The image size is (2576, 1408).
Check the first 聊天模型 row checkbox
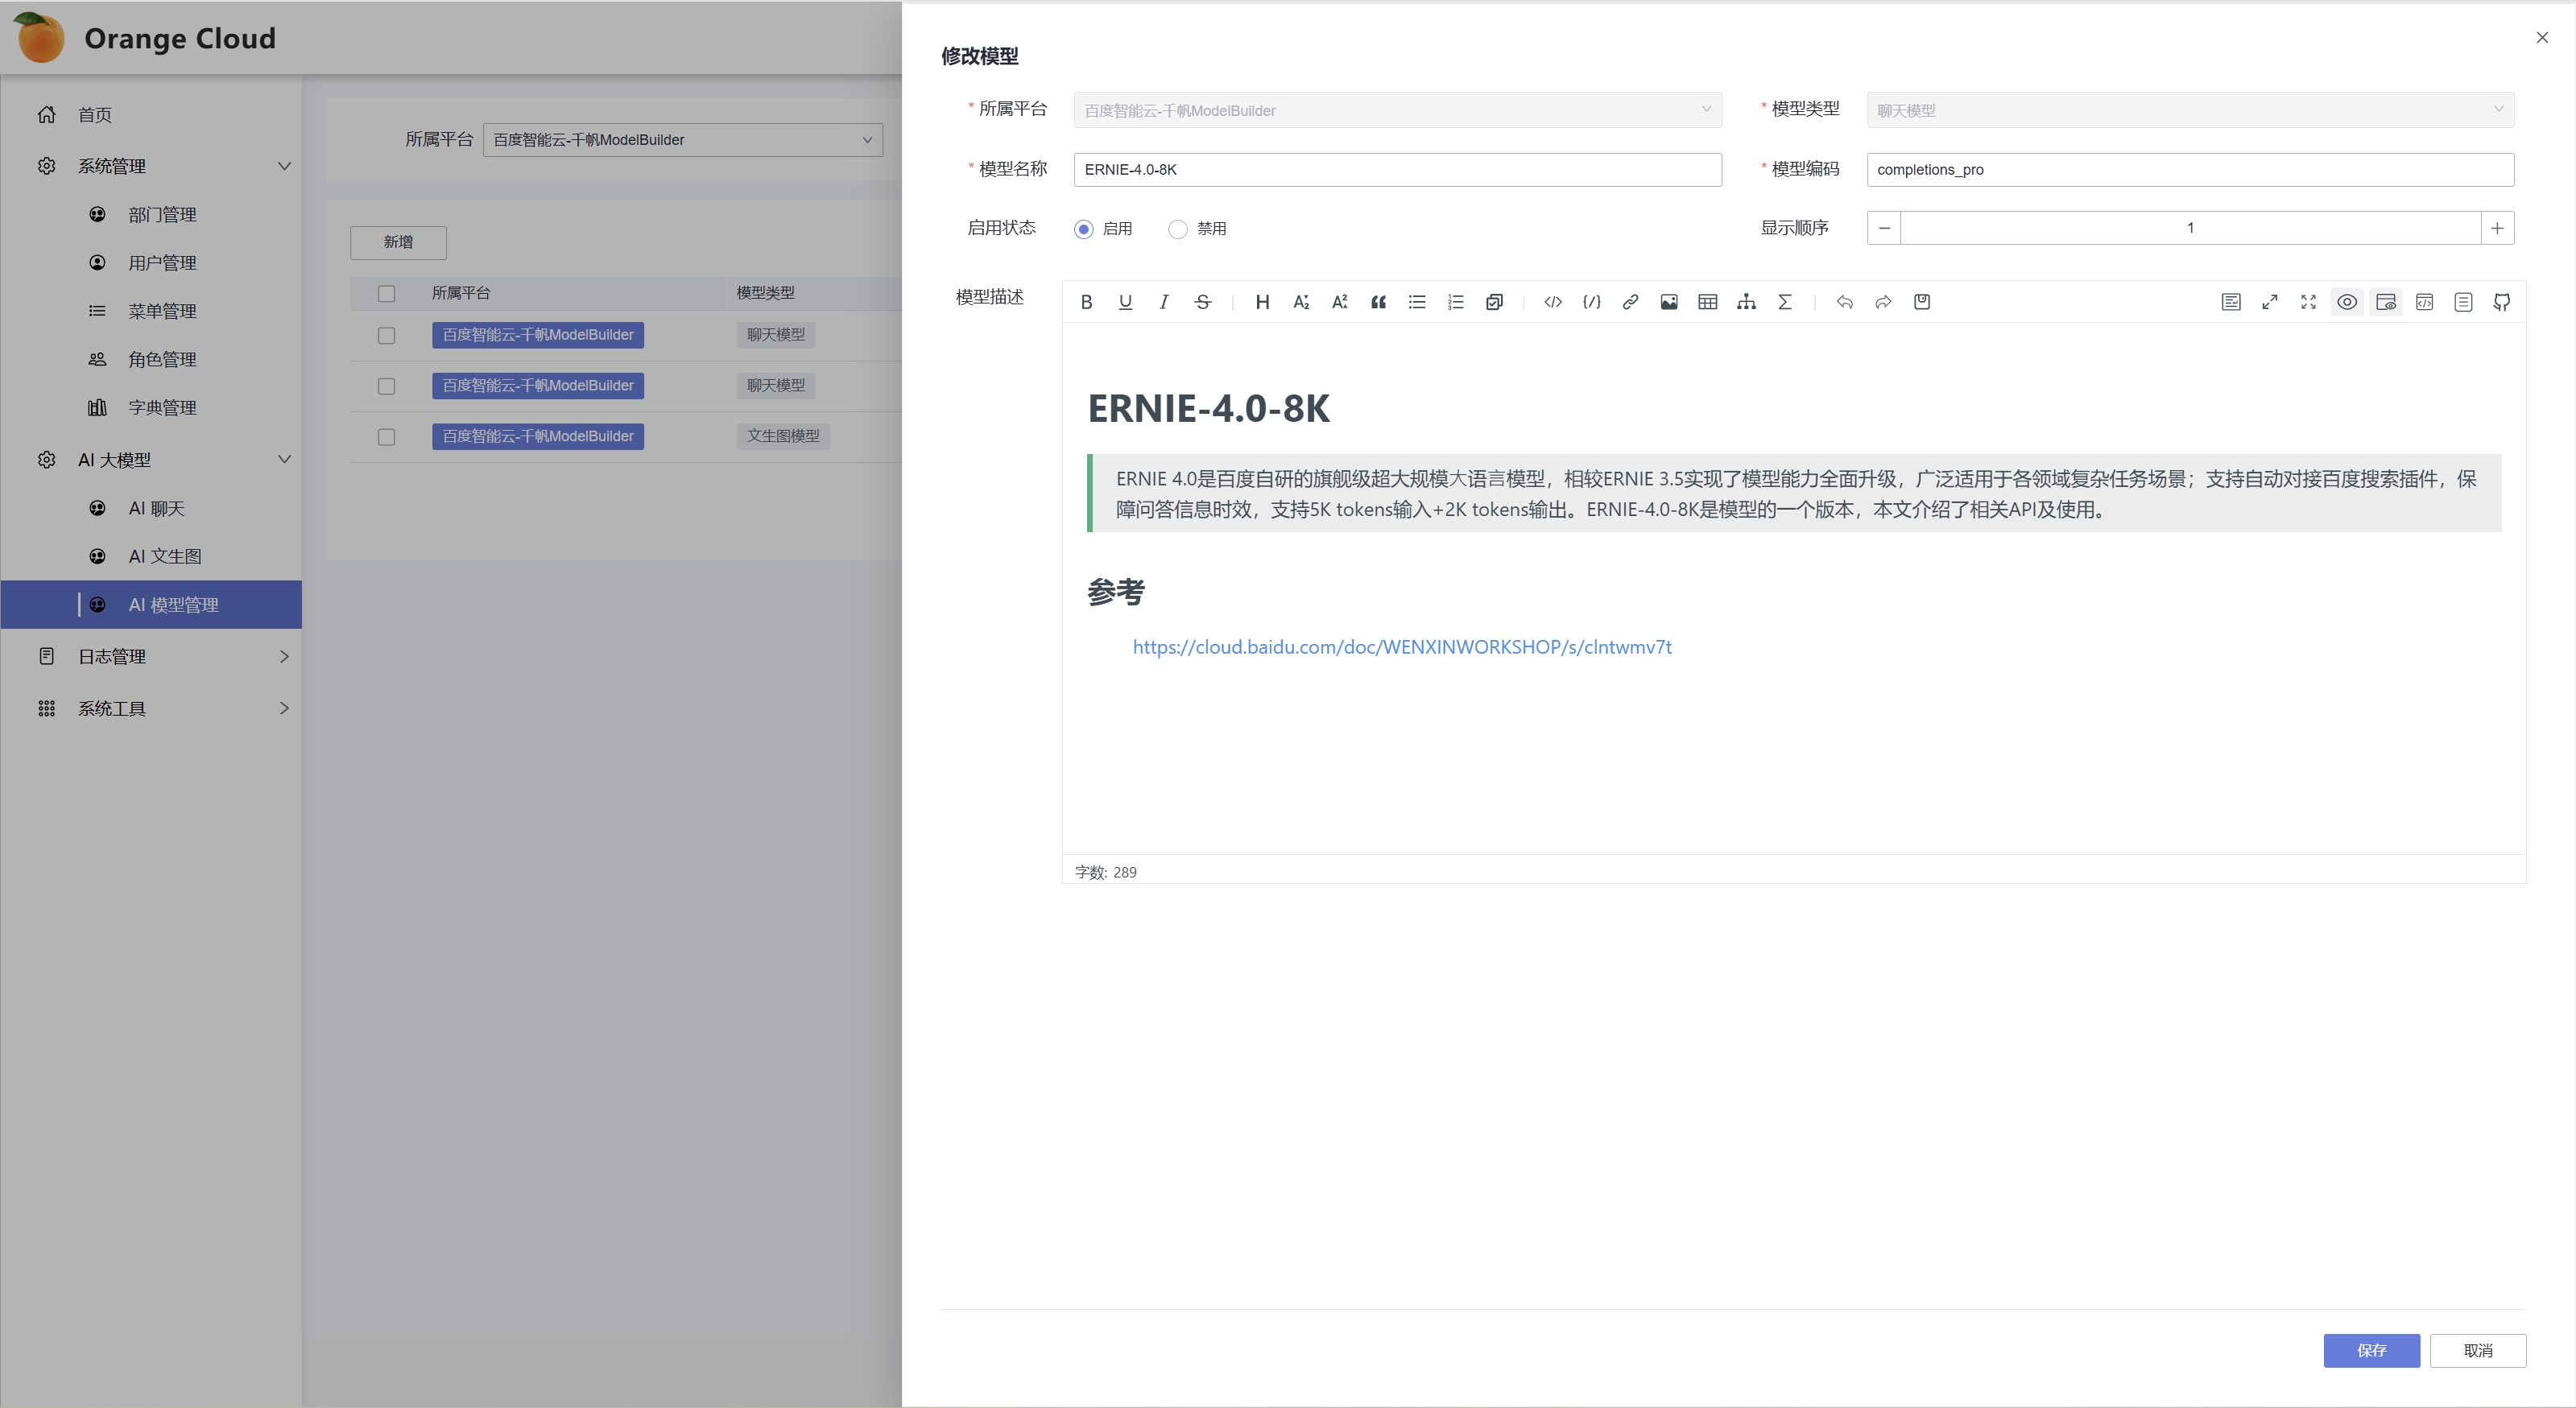386,336
